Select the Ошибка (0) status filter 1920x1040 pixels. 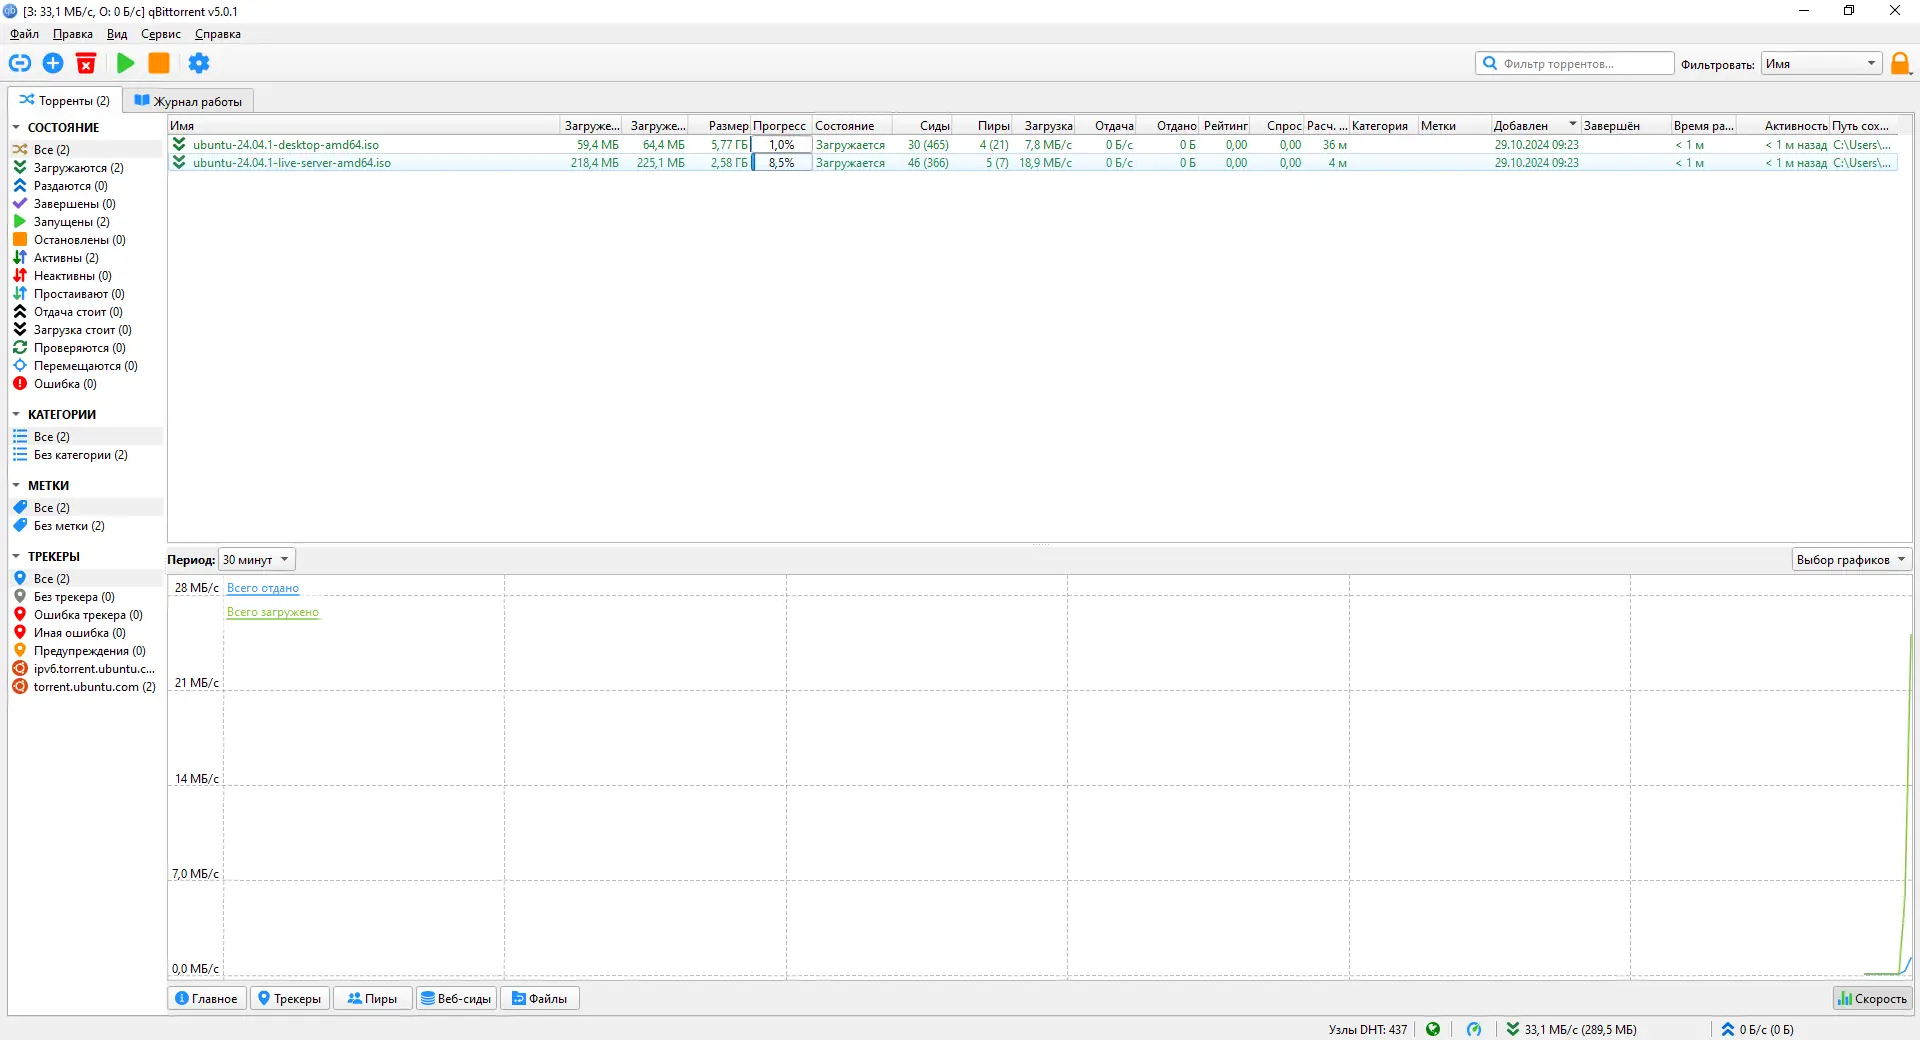85,384
